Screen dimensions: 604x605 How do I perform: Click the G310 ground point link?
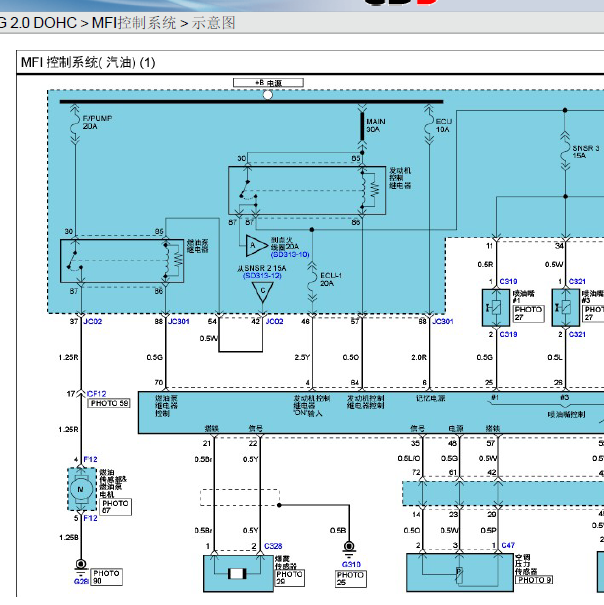tap(351, 564)
